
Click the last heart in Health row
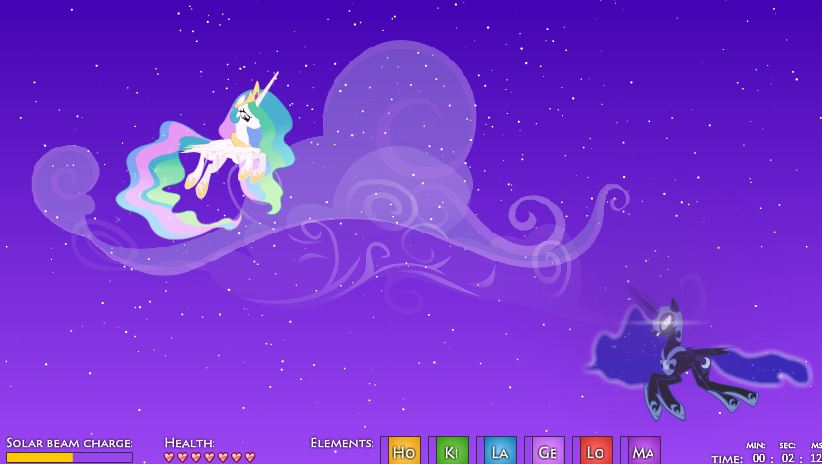250,457
